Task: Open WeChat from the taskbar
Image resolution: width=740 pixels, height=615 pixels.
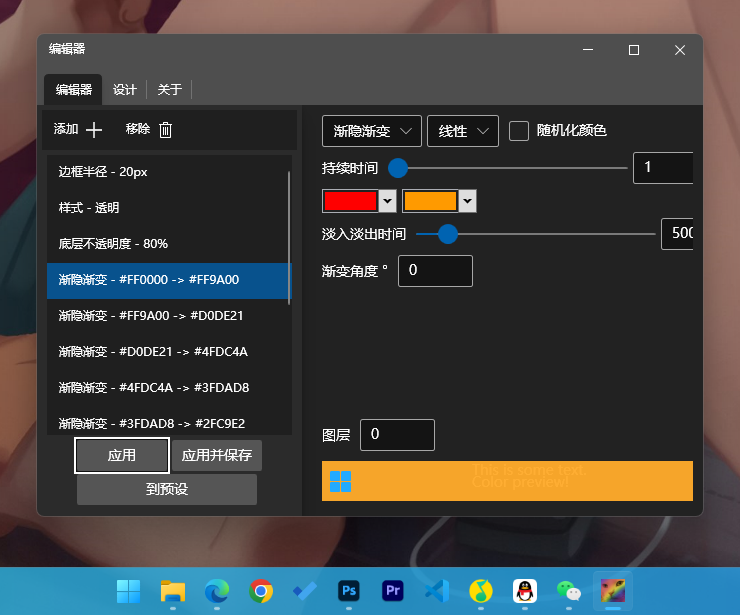Action: click(x=568, y=591)
